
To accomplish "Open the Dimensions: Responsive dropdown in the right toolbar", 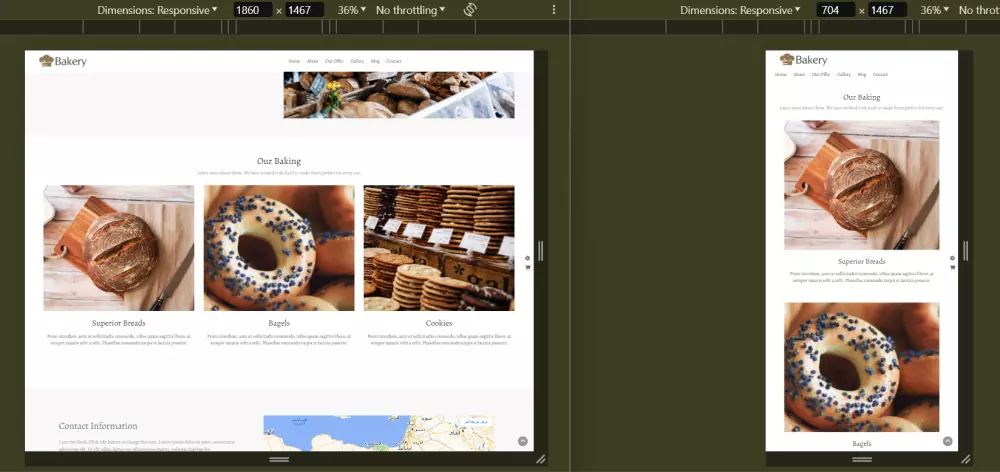I will (740, 10).
